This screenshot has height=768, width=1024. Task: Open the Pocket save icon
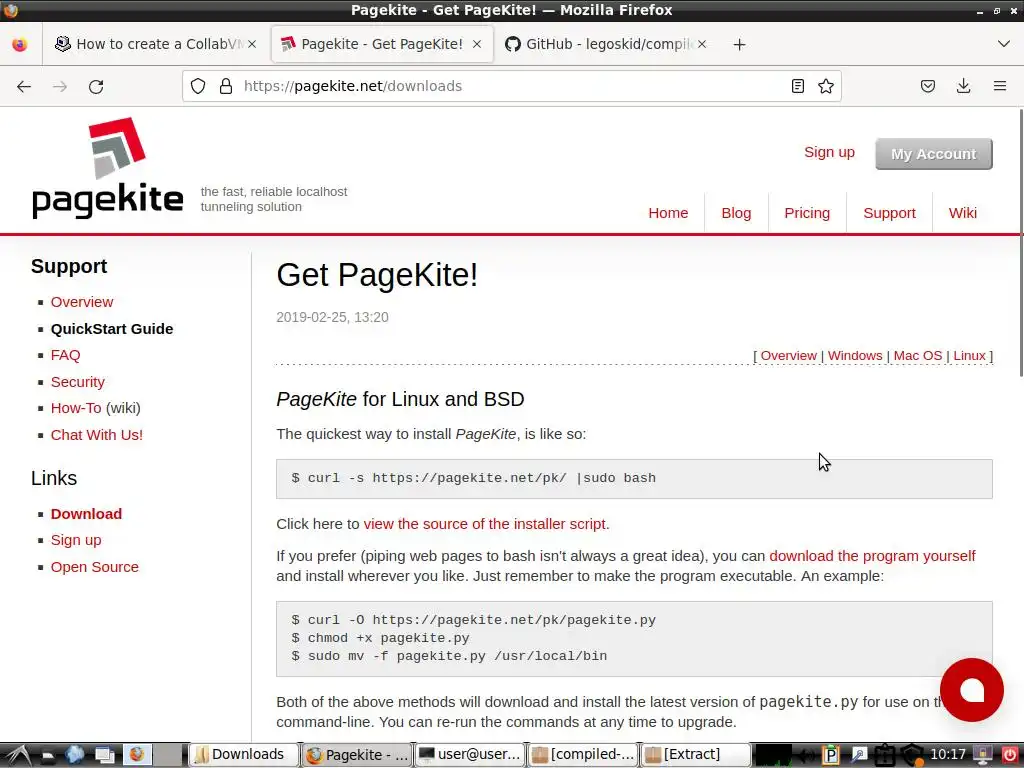click(x=928, y=86)
